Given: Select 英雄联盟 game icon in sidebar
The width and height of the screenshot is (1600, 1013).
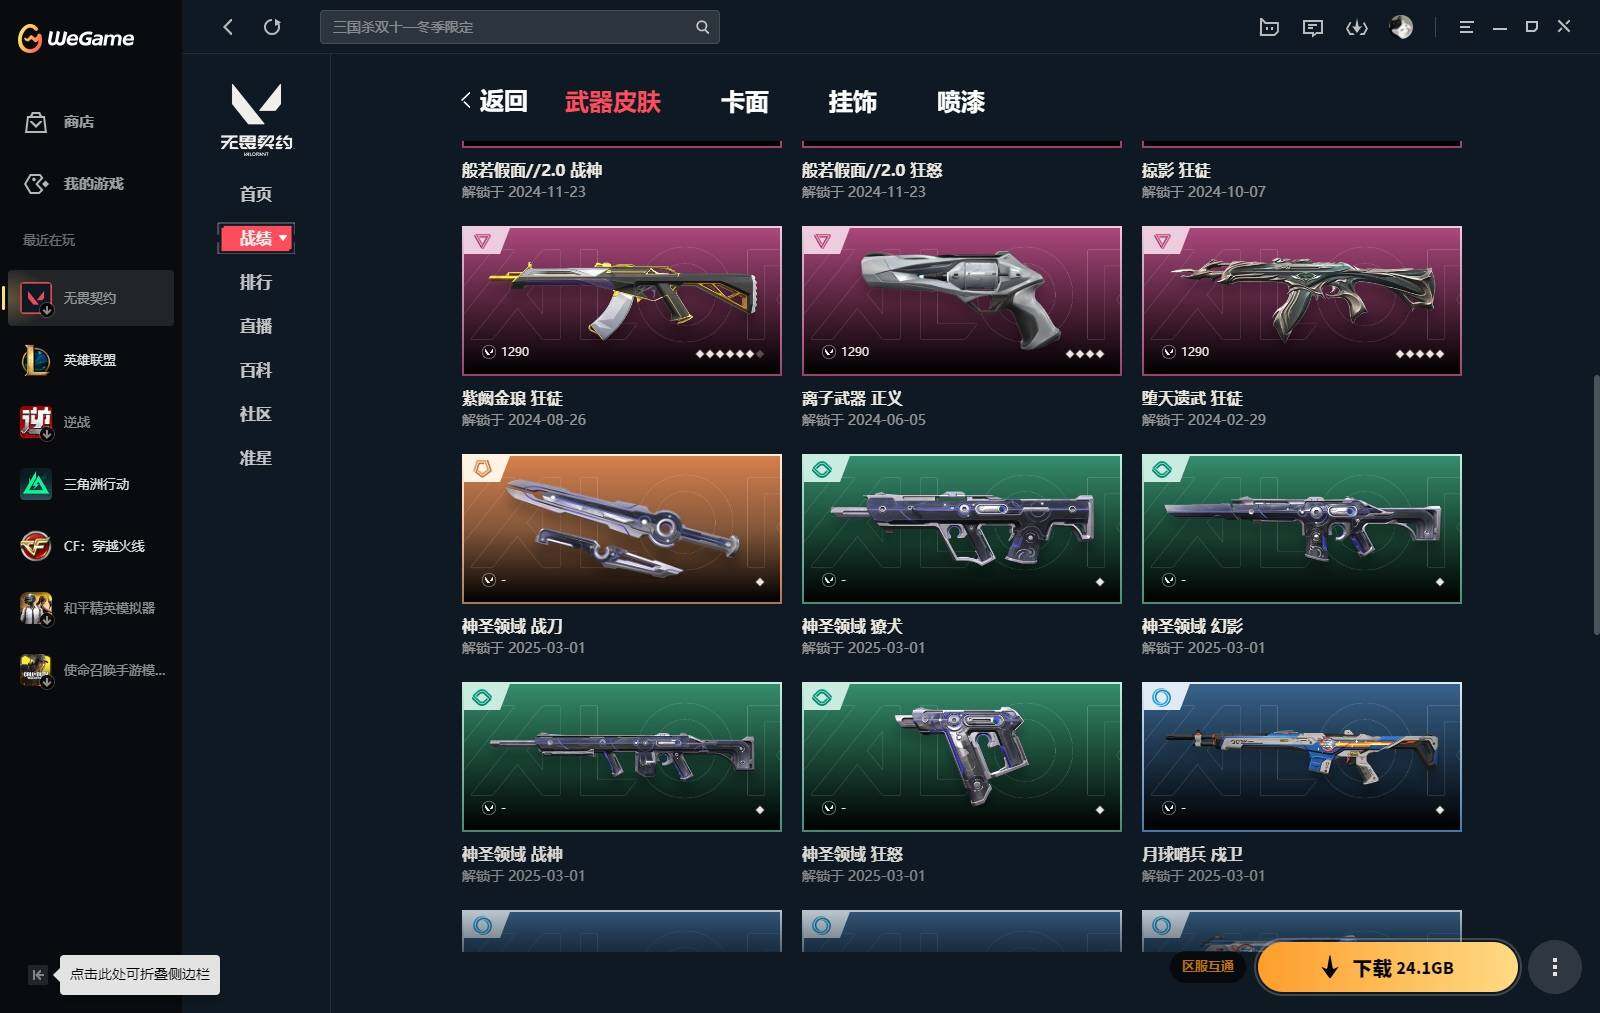Looking at the screenshot, I should tap(36, 360).
